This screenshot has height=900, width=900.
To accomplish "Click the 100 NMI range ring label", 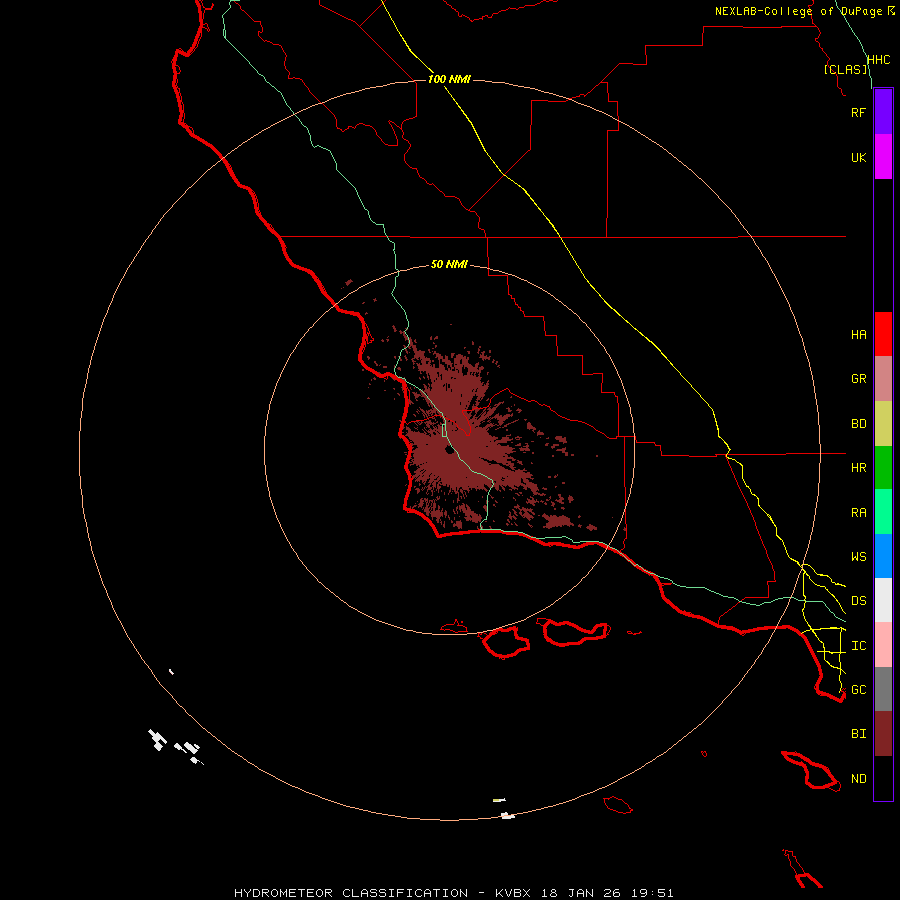I will 449,79.
